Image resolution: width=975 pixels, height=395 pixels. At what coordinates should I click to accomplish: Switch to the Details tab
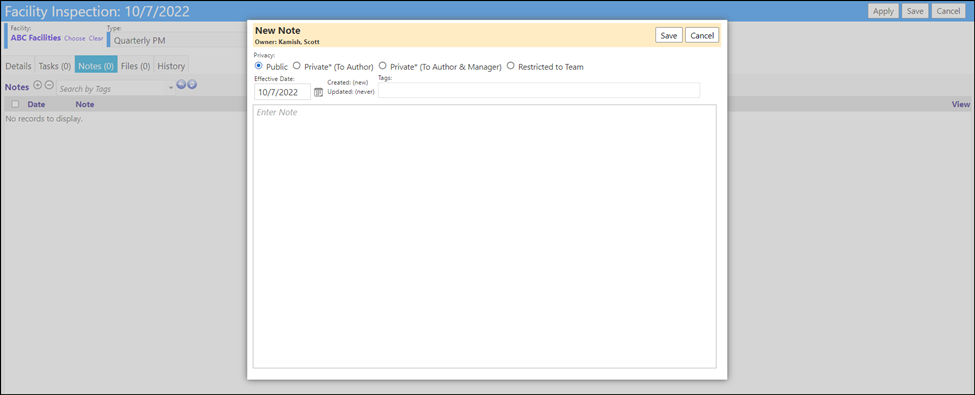[19, 66]
